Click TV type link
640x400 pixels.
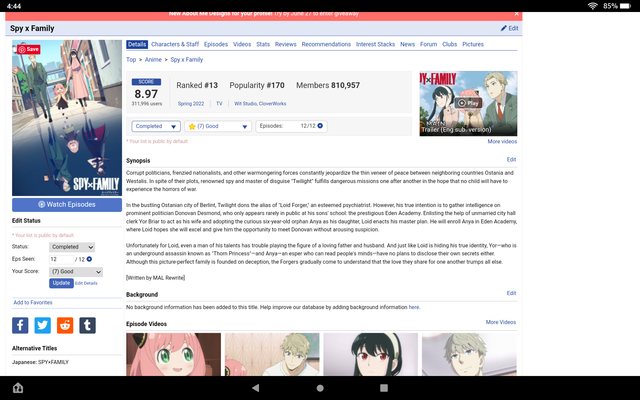[219, 104]
